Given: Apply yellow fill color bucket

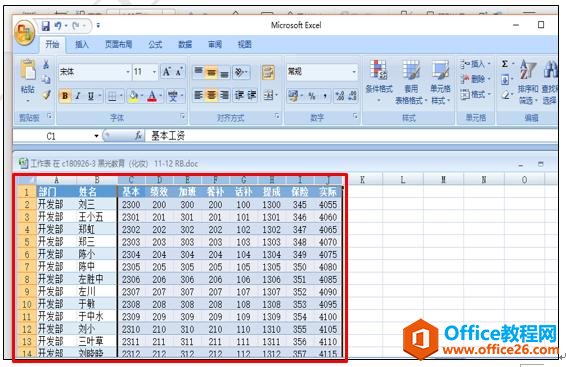Looking at the screenshot, I should coord(133,96).
